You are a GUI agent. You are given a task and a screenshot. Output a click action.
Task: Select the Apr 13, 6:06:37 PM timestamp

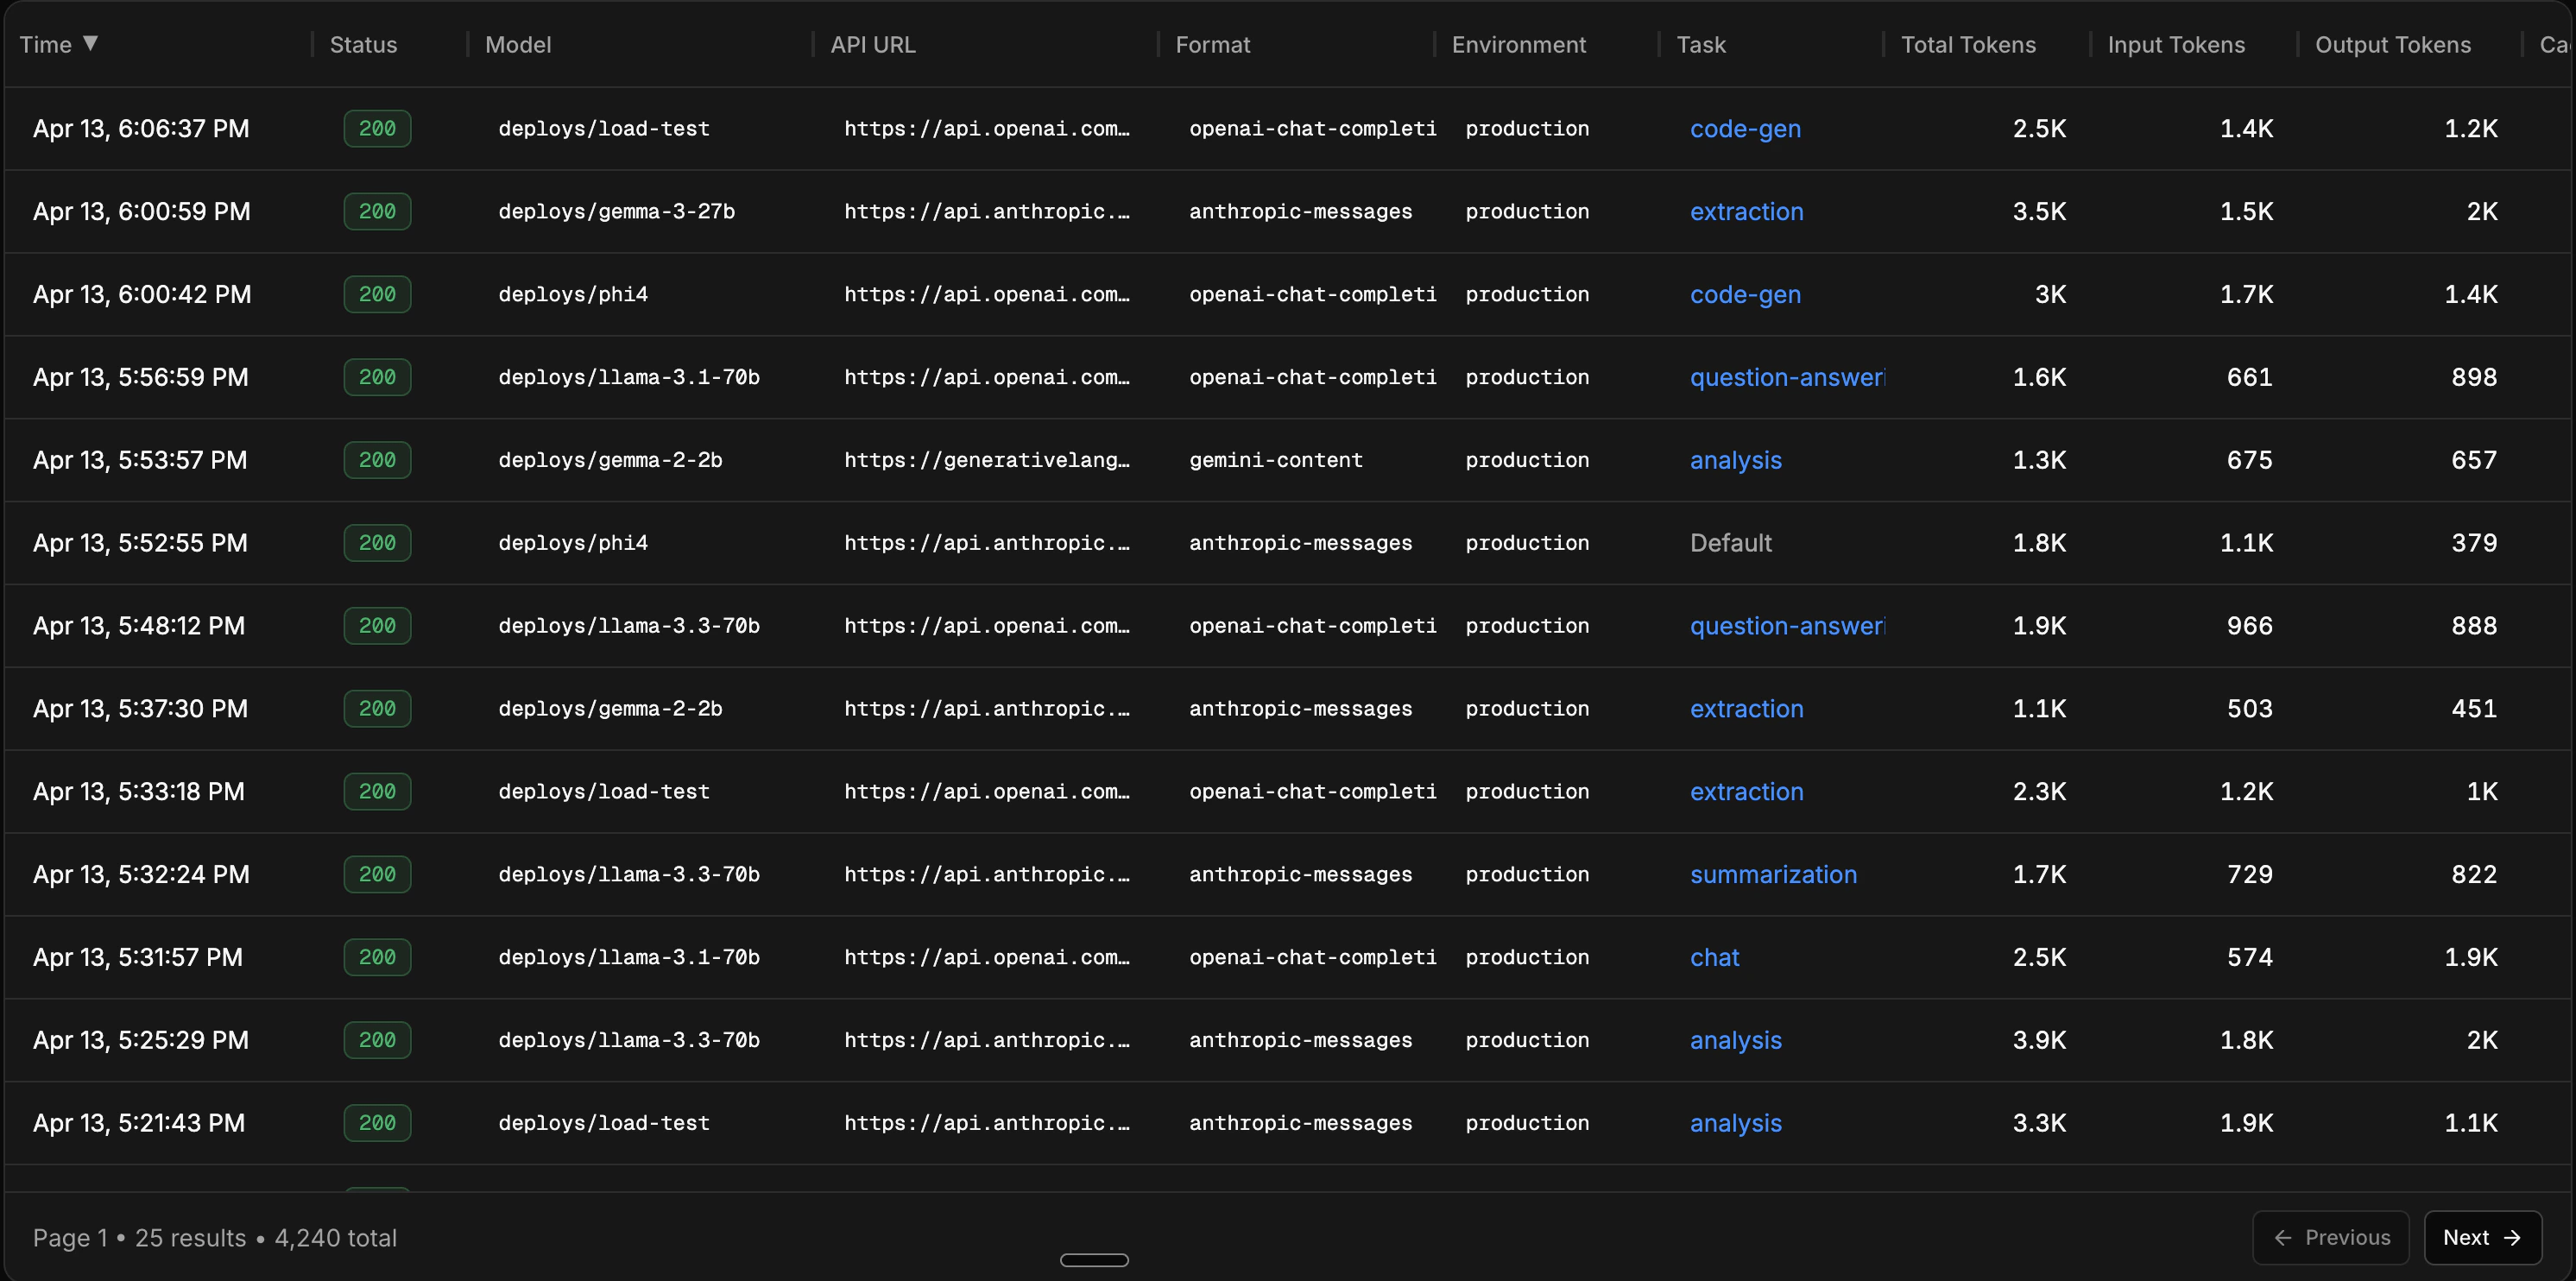coord(141,129)
